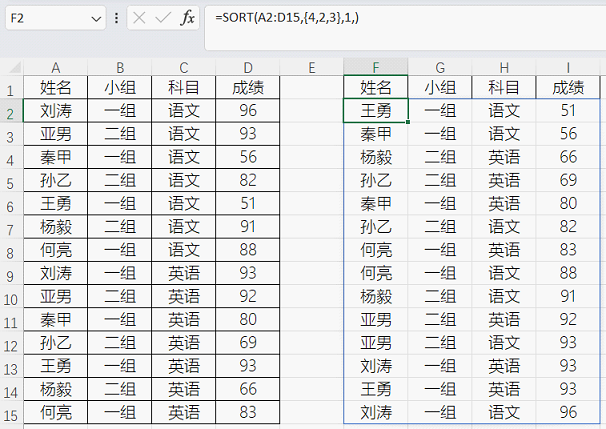The image size is (606, 429).
Task: Select column G header
Action: 440,68
